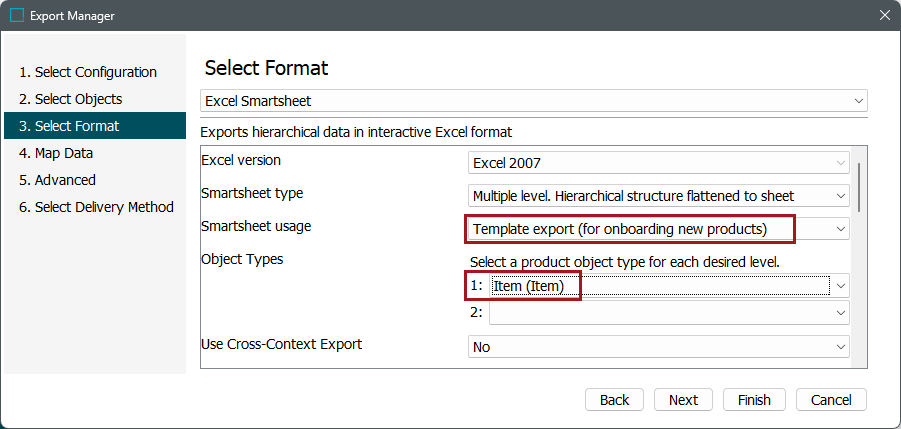Select the highlighted Select Format step
This screenshot has width=901, height=429.
point(76,126)
